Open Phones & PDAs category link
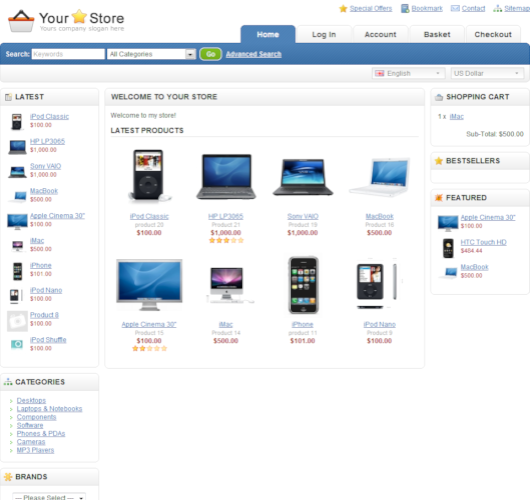 click(x=41, y=433)
